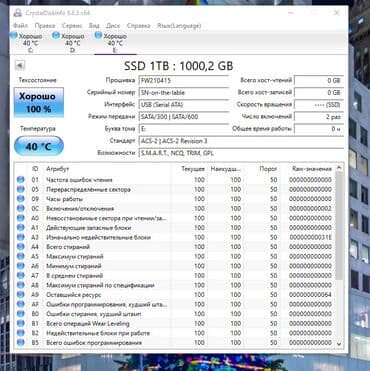Click the scrollbar up arrow in attribute list

tap(339, 168)
